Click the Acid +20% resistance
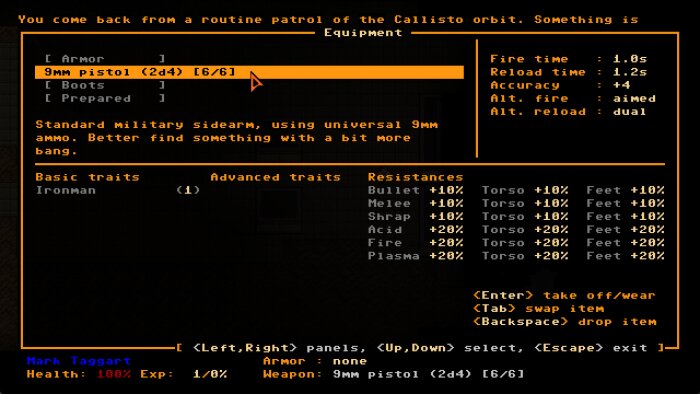700x394 pixels. pos(415,229)
